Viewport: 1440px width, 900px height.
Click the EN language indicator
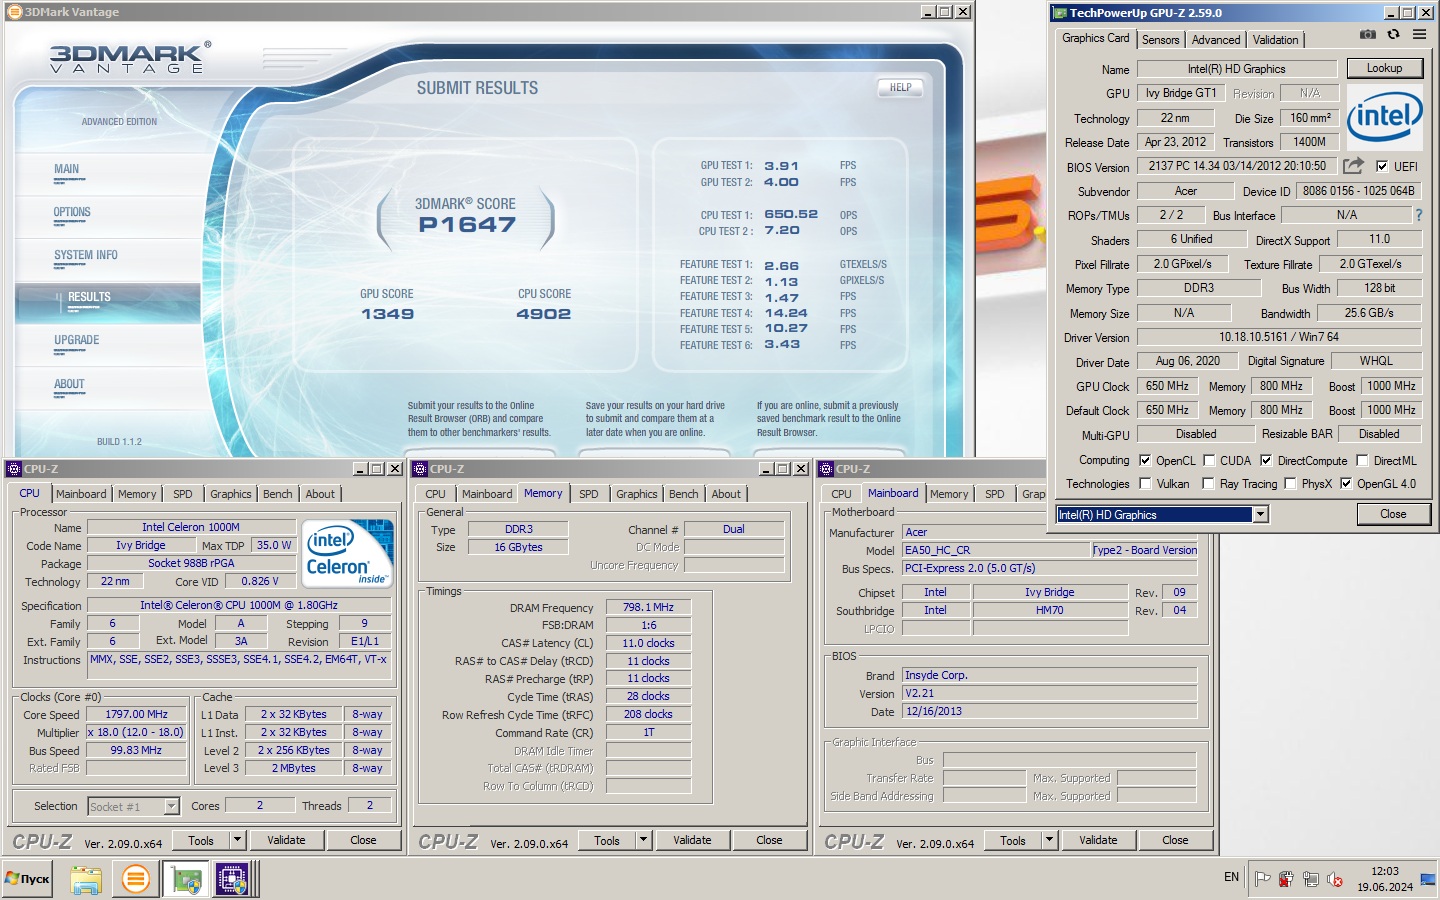point(1231,877)
